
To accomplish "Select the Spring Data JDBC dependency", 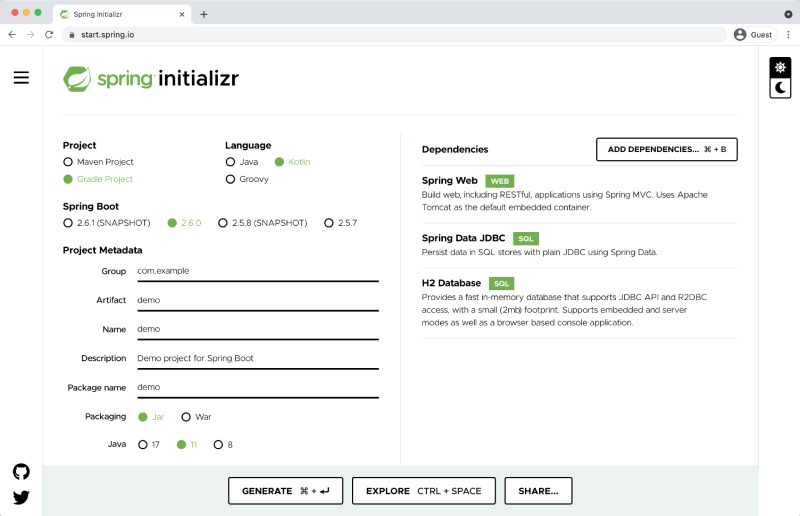I will [580, 245].
